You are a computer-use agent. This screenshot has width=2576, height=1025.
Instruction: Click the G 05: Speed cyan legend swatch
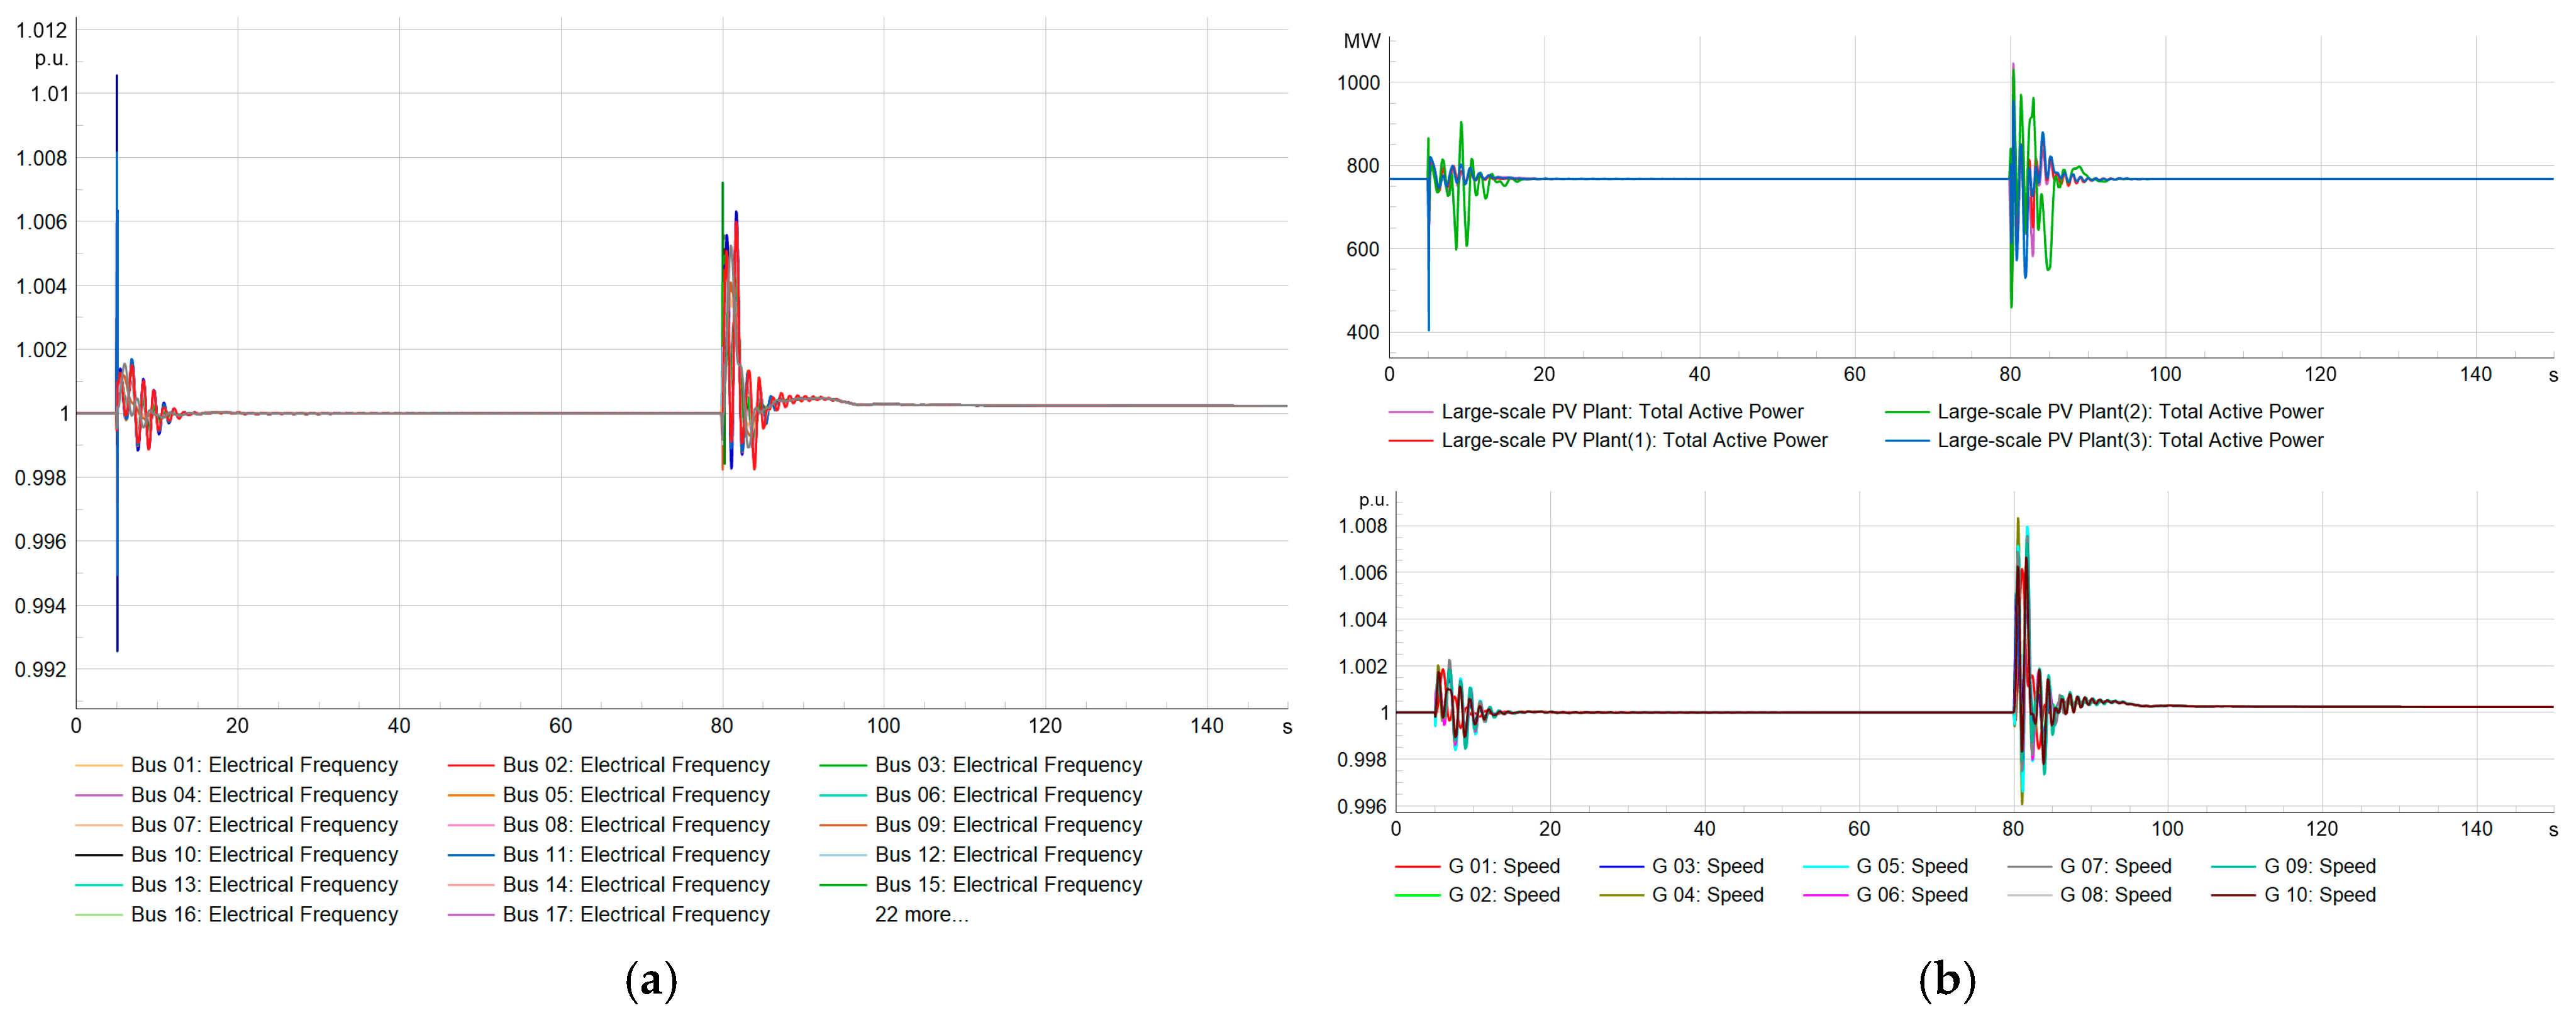[1825, 866]
